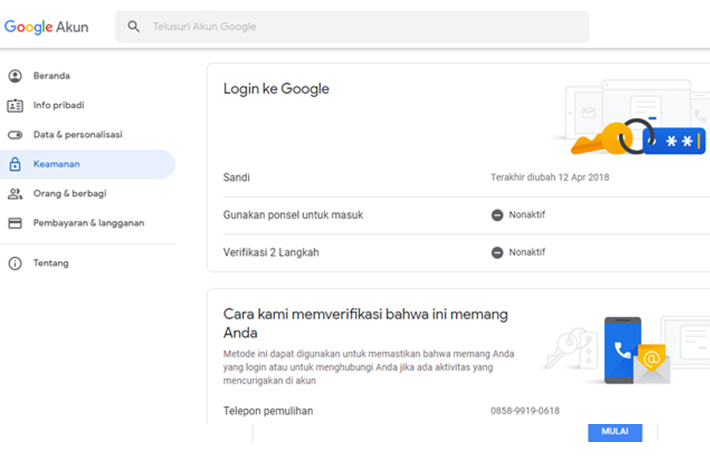Select Data & personalisasi in sidebar
The width and height of the screenshot is (710, 473).
pyautogui.click(x=88, y=135)
